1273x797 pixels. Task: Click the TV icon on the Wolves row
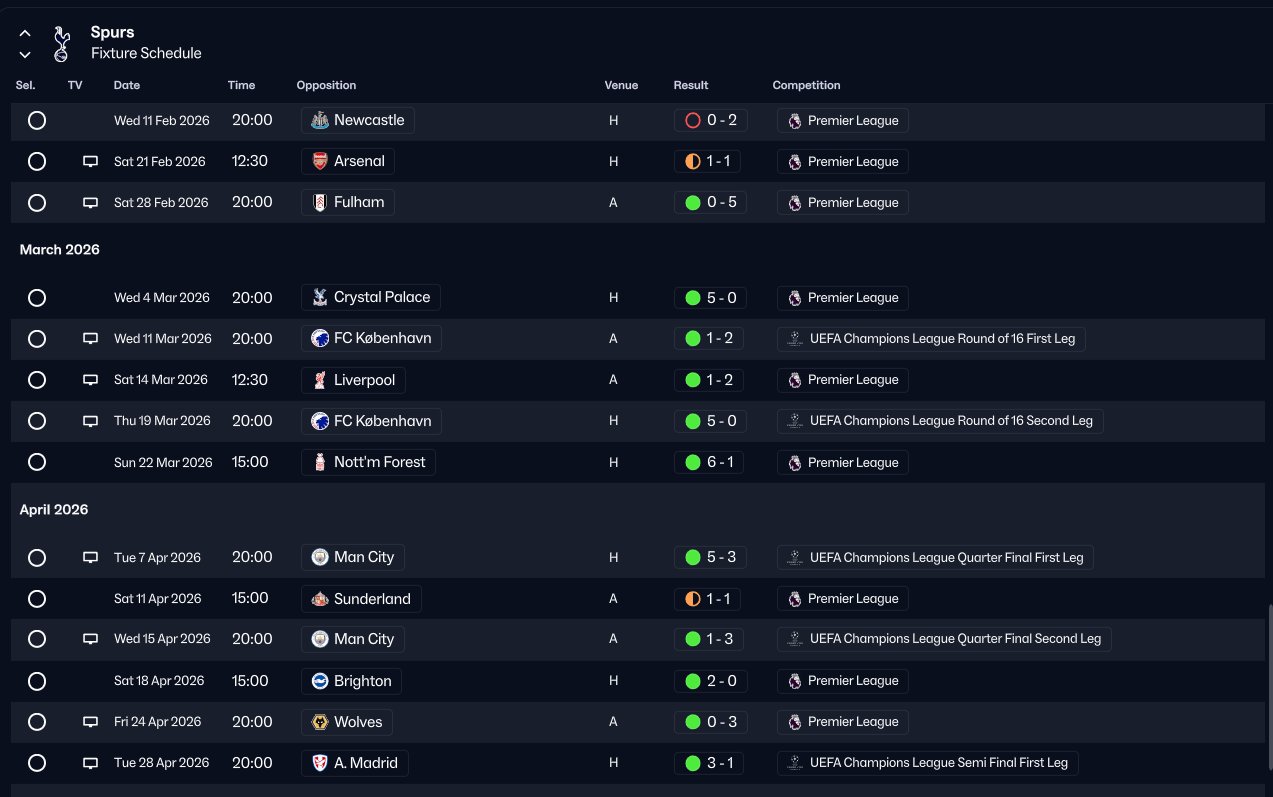pyautogui.click(x=90, y=722)
